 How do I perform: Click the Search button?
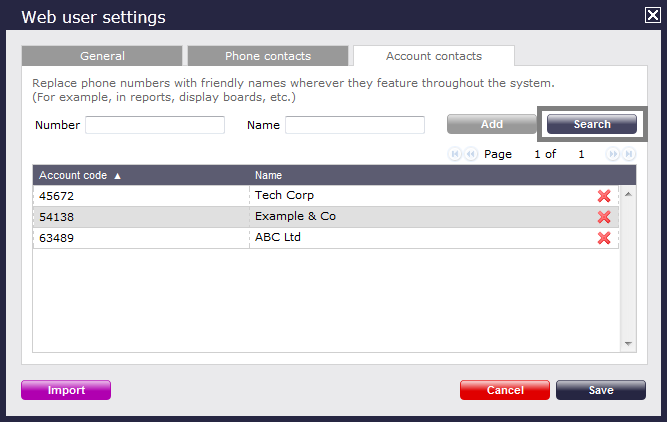[x=592, y=124]
